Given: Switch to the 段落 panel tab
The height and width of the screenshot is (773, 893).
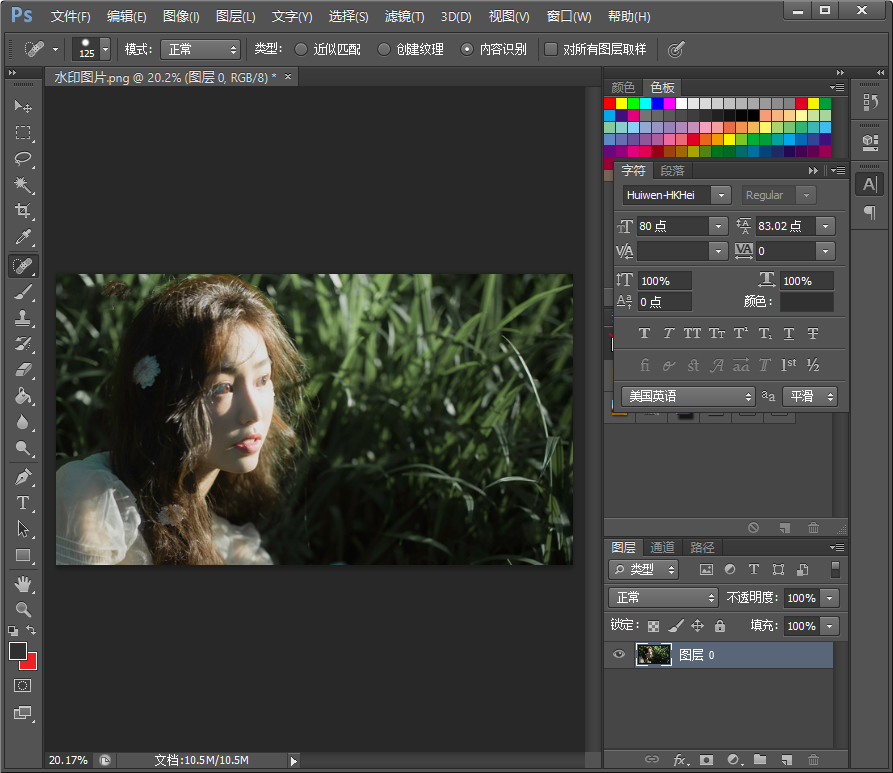Looking at the screenshot, I should point(672,171).
